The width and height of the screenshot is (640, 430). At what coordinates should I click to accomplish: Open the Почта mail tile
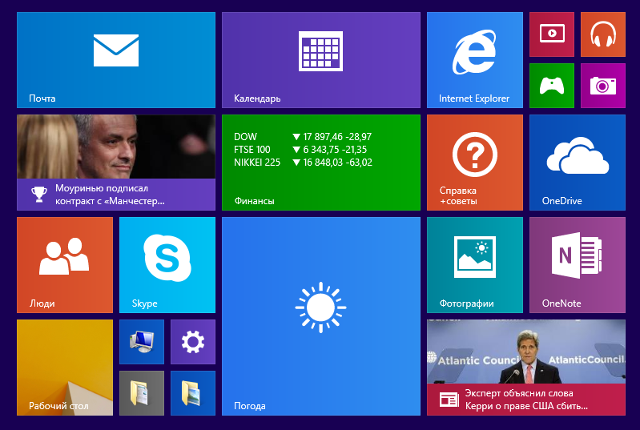tap(116, 60)
